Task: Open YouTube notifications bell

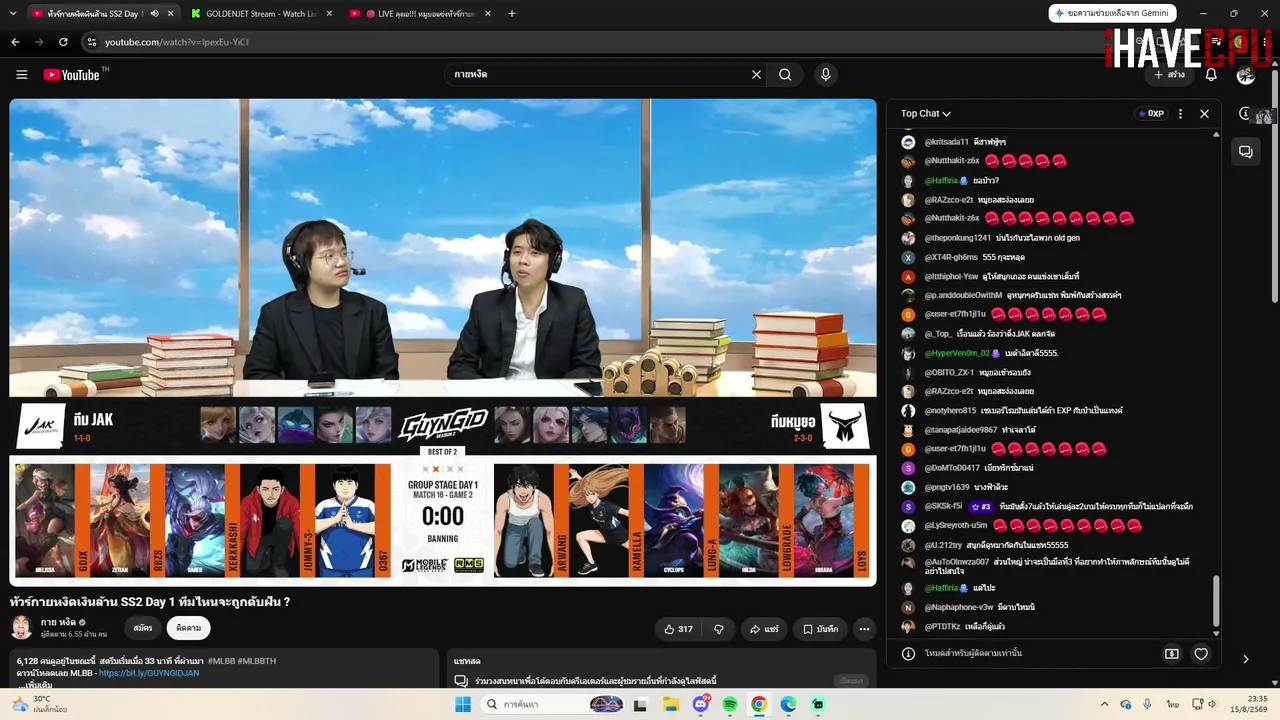Action: click(x=1211, y=75)
